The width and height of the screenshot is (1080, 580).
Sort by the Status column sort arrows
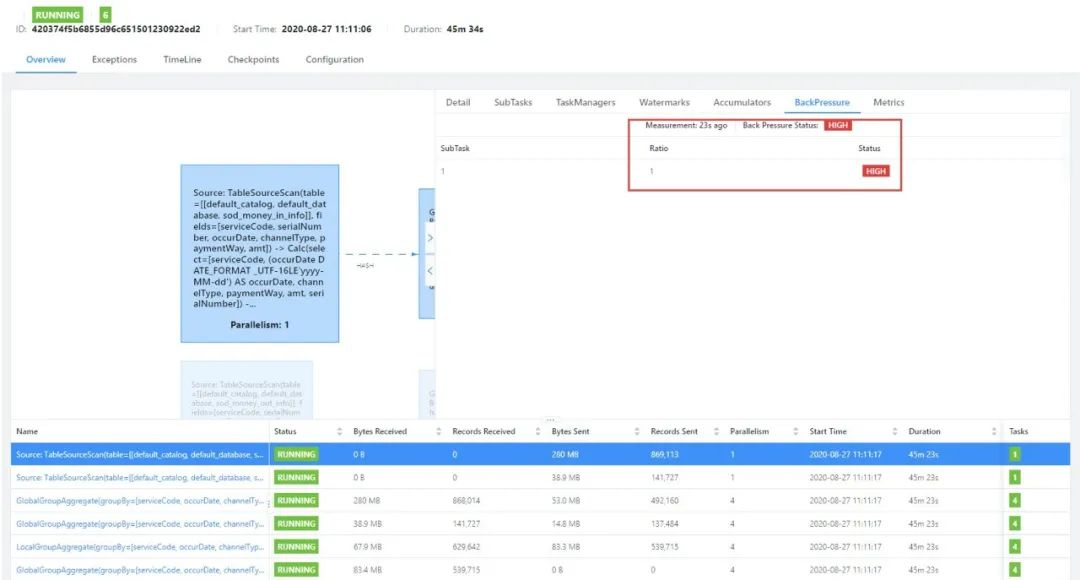[339, 432]
